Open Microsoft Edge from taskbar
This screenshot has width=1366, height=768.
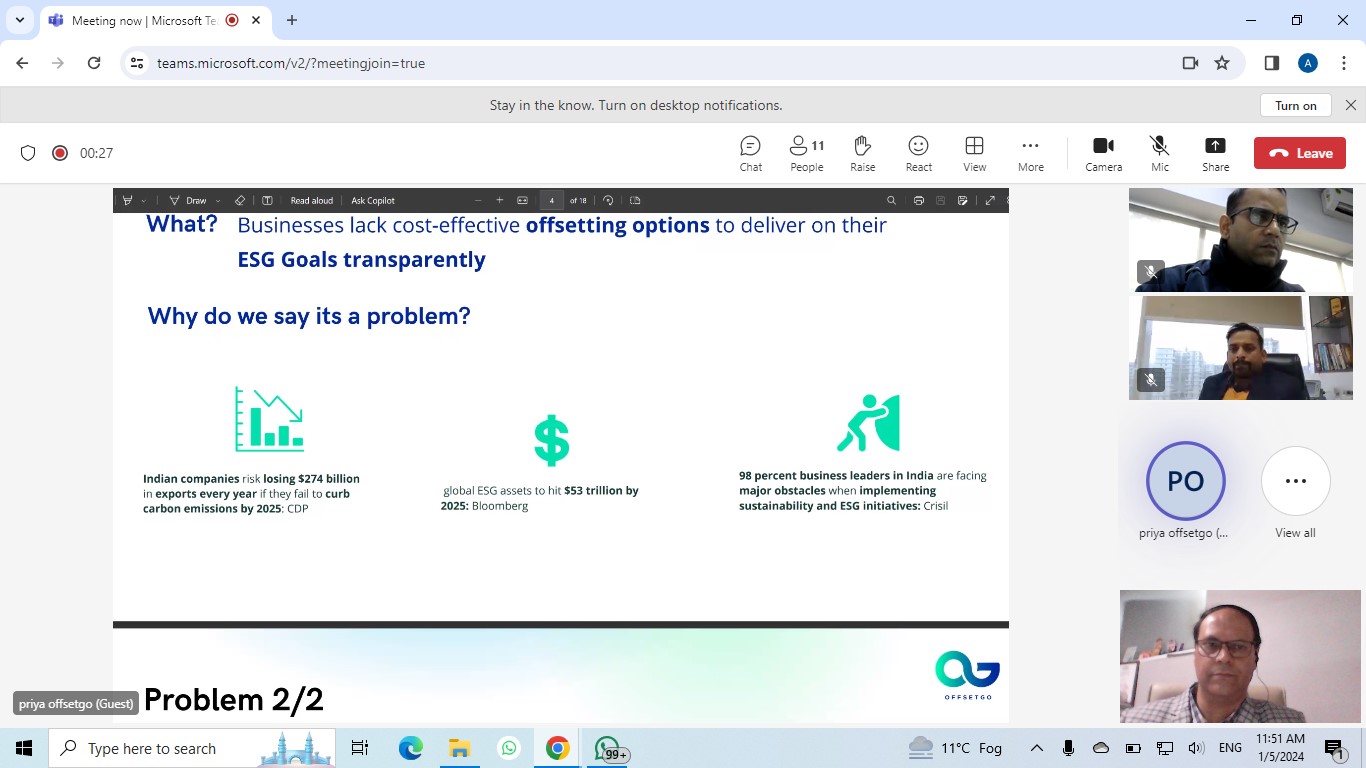(x=411, y=748)
